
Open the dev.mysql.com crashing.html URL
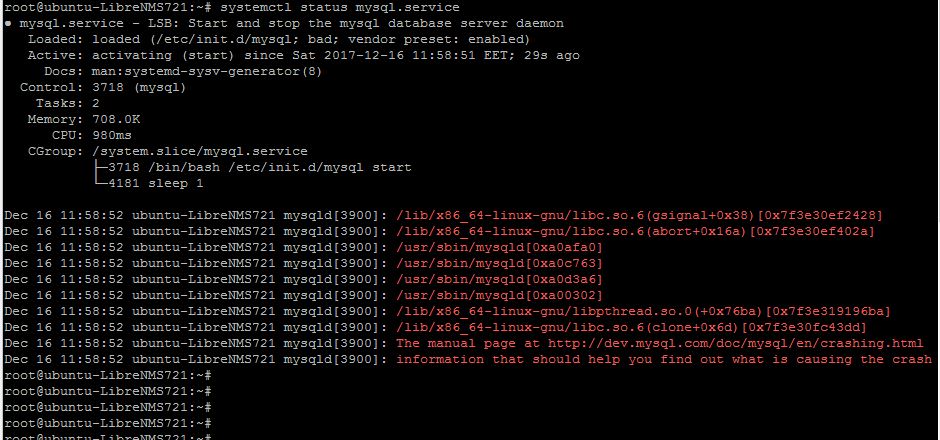click(x=736, y=343)
